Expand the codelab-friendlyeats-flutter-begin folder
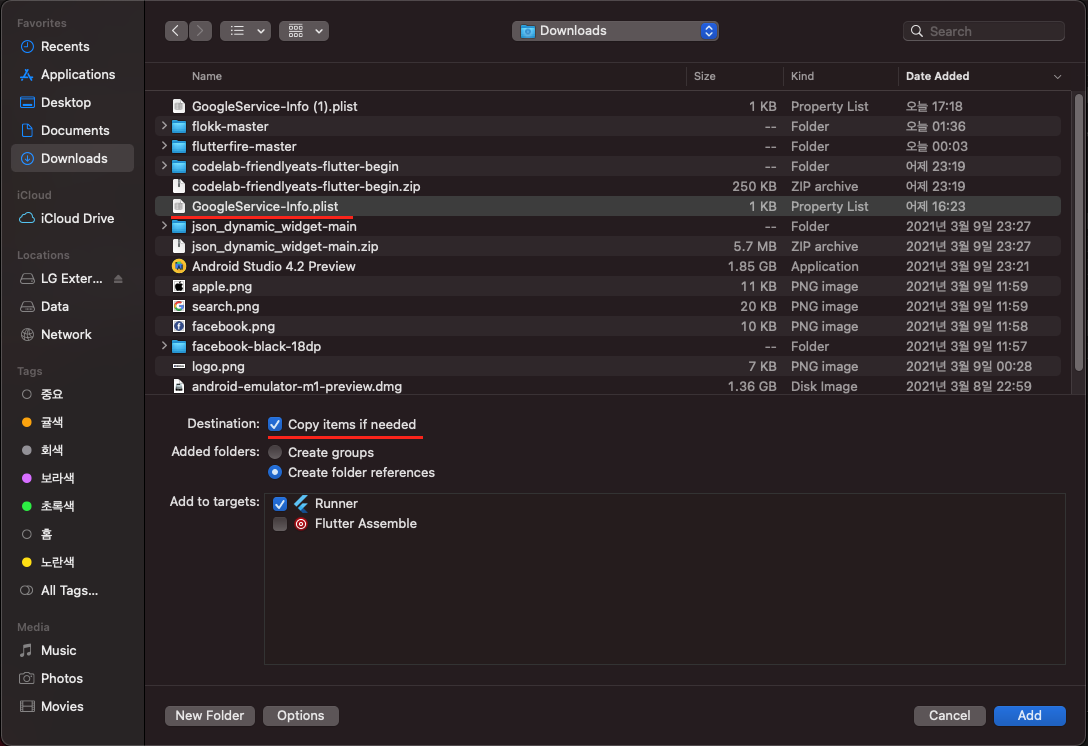 [x=164, y=167]
